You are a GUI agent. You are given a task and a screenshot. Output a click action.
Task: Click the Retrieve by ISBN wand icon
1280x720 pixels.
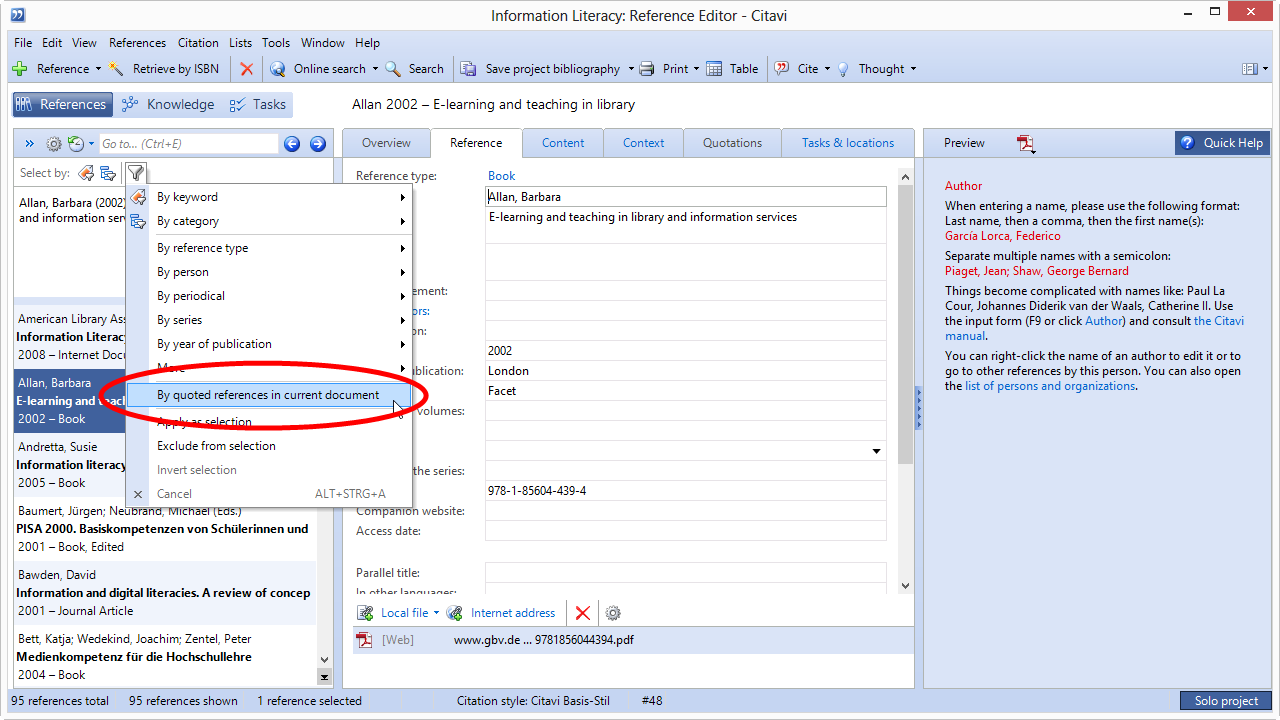pos(117,69)
